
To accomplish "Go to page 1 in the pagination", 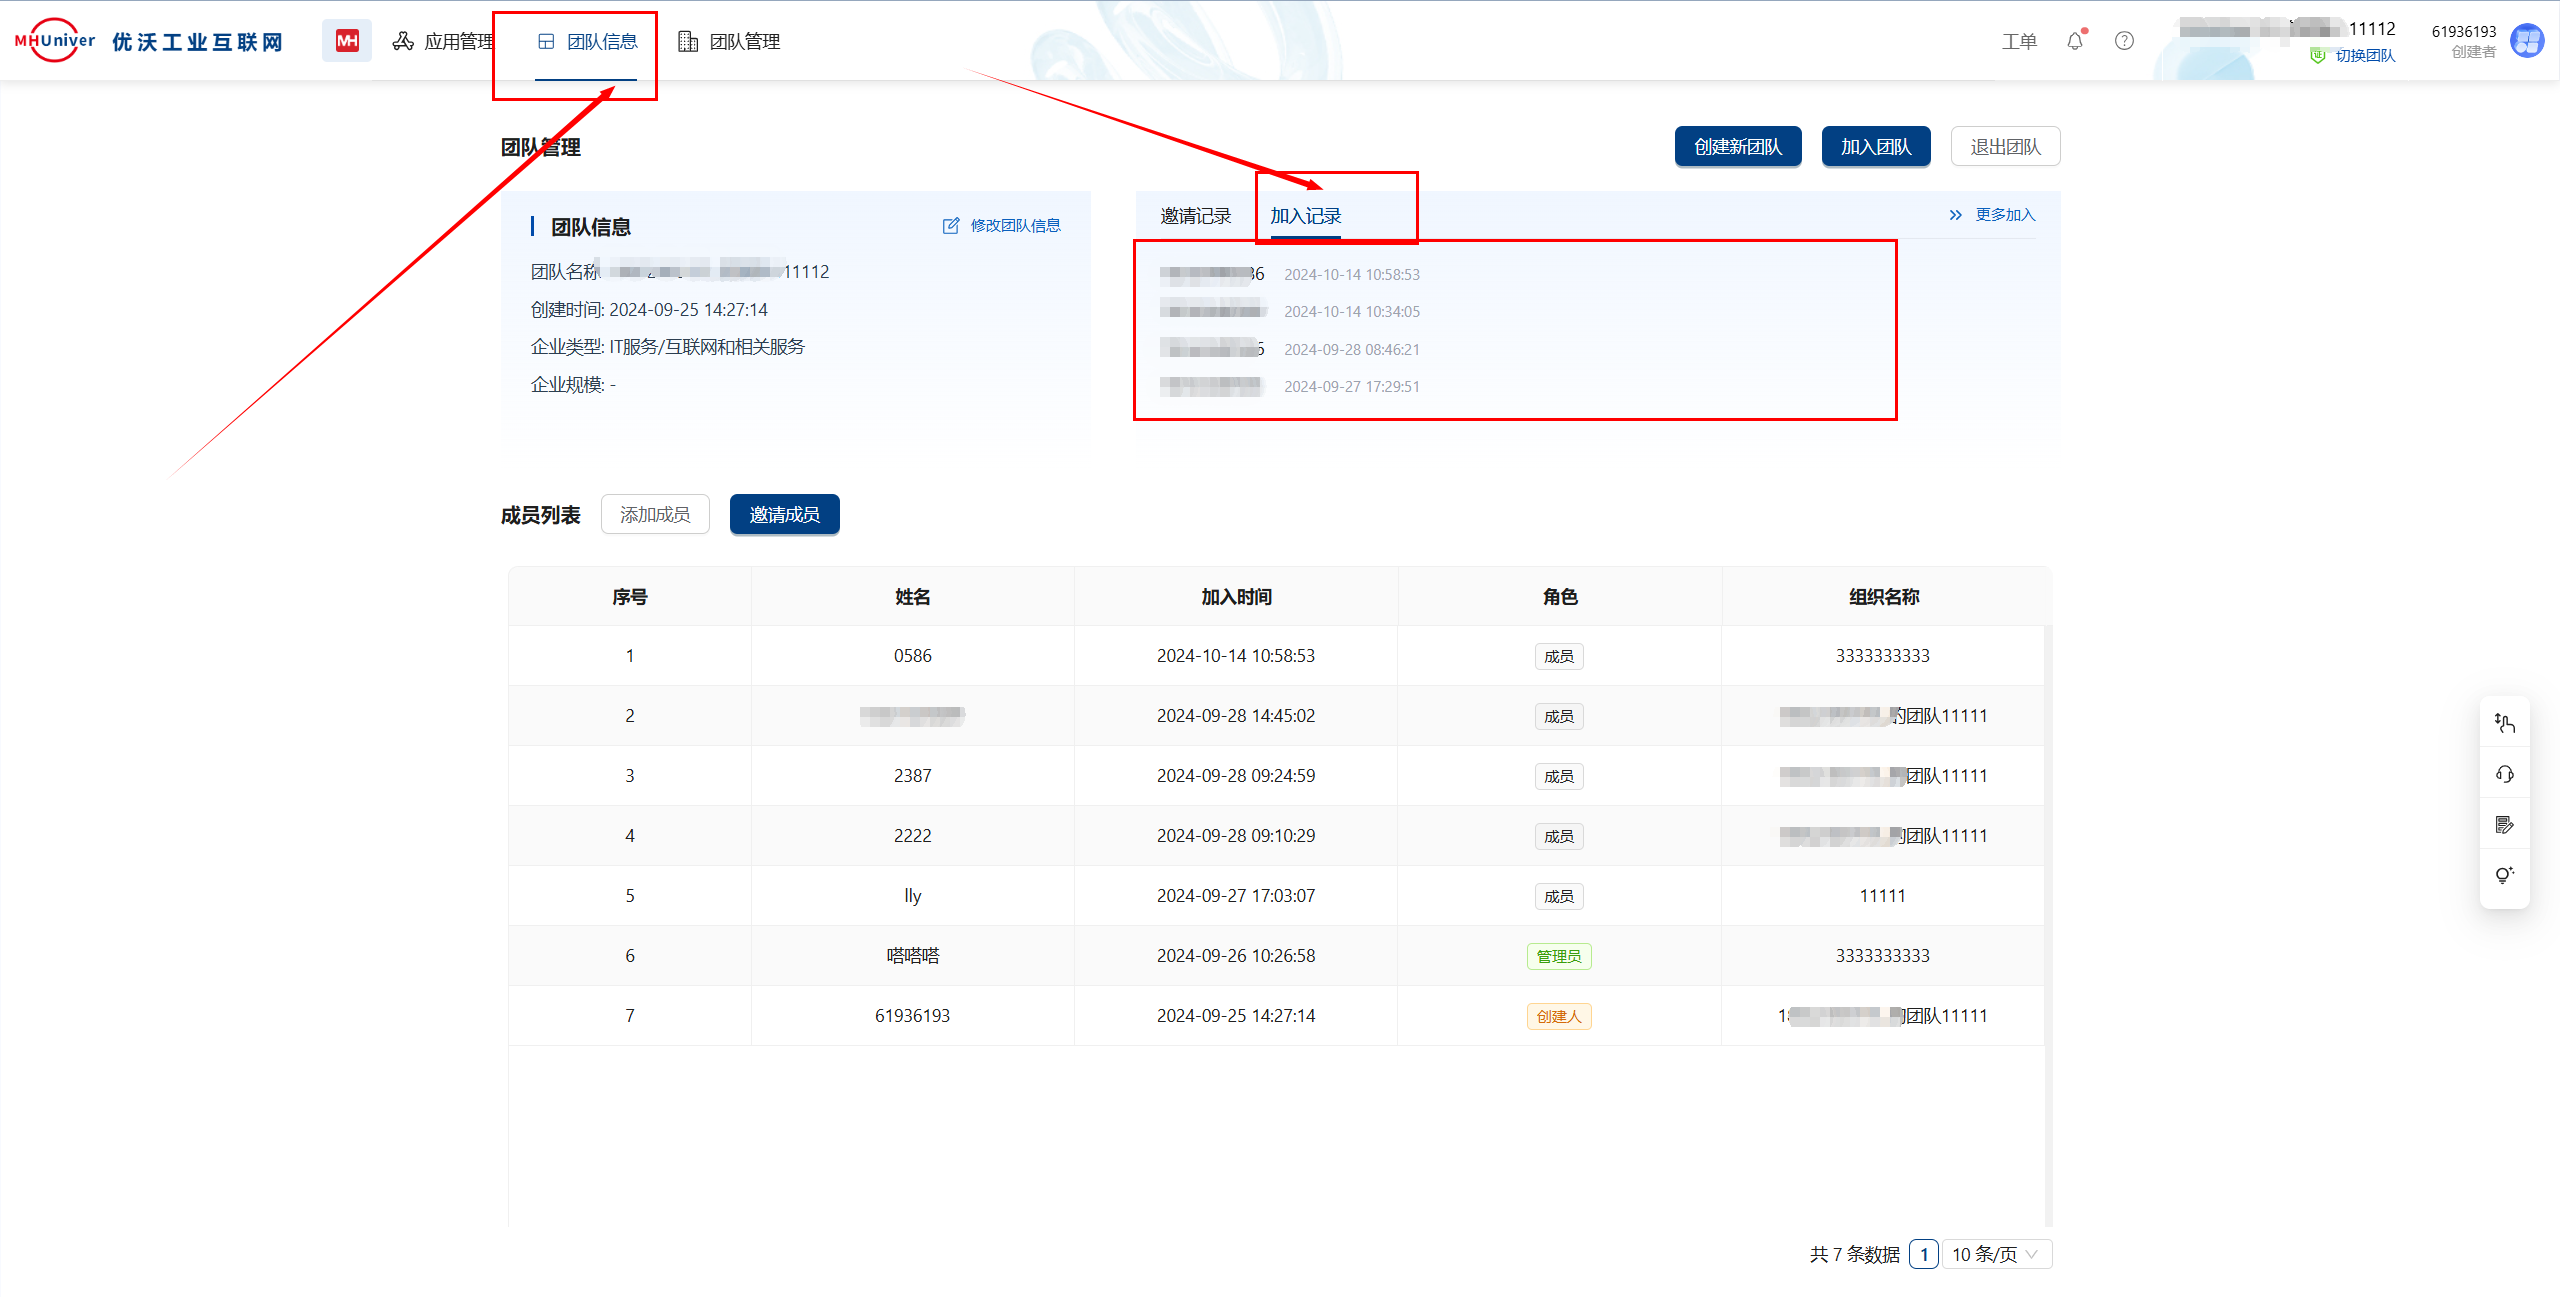I will coord(1923,1254).
